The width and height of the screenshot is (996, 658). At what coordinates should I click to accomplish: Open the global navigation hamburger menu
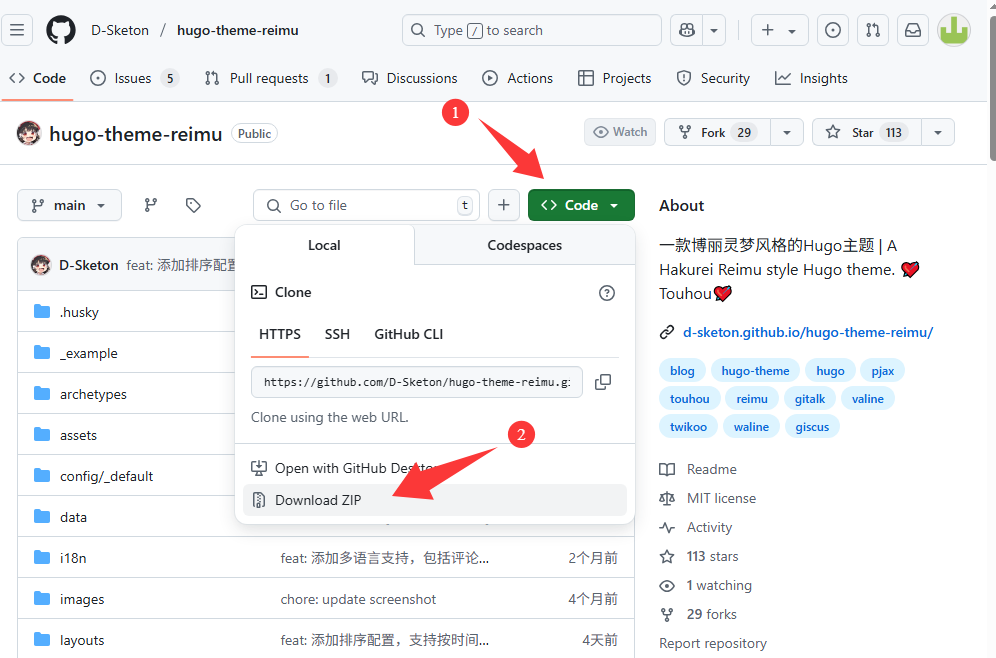[17, 30]
